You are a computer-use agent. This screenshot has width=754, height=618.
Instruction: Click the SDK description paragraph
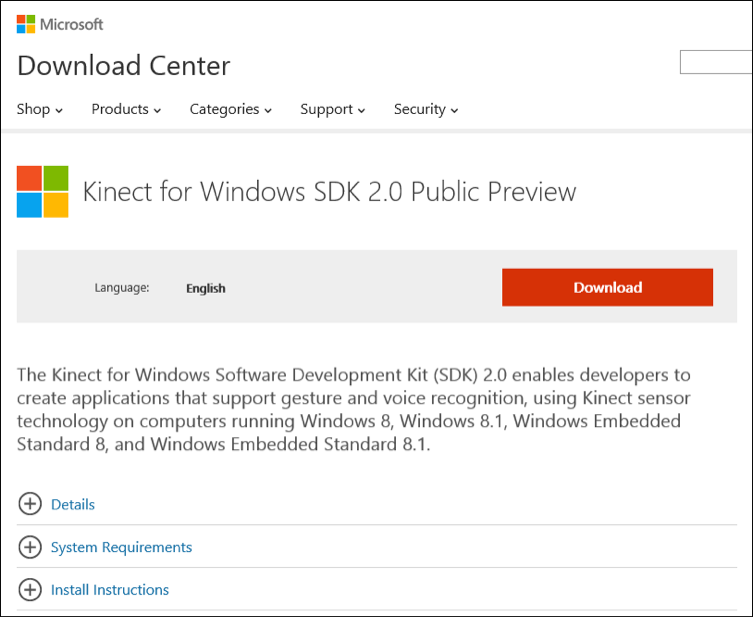click(x=354, y=409)
